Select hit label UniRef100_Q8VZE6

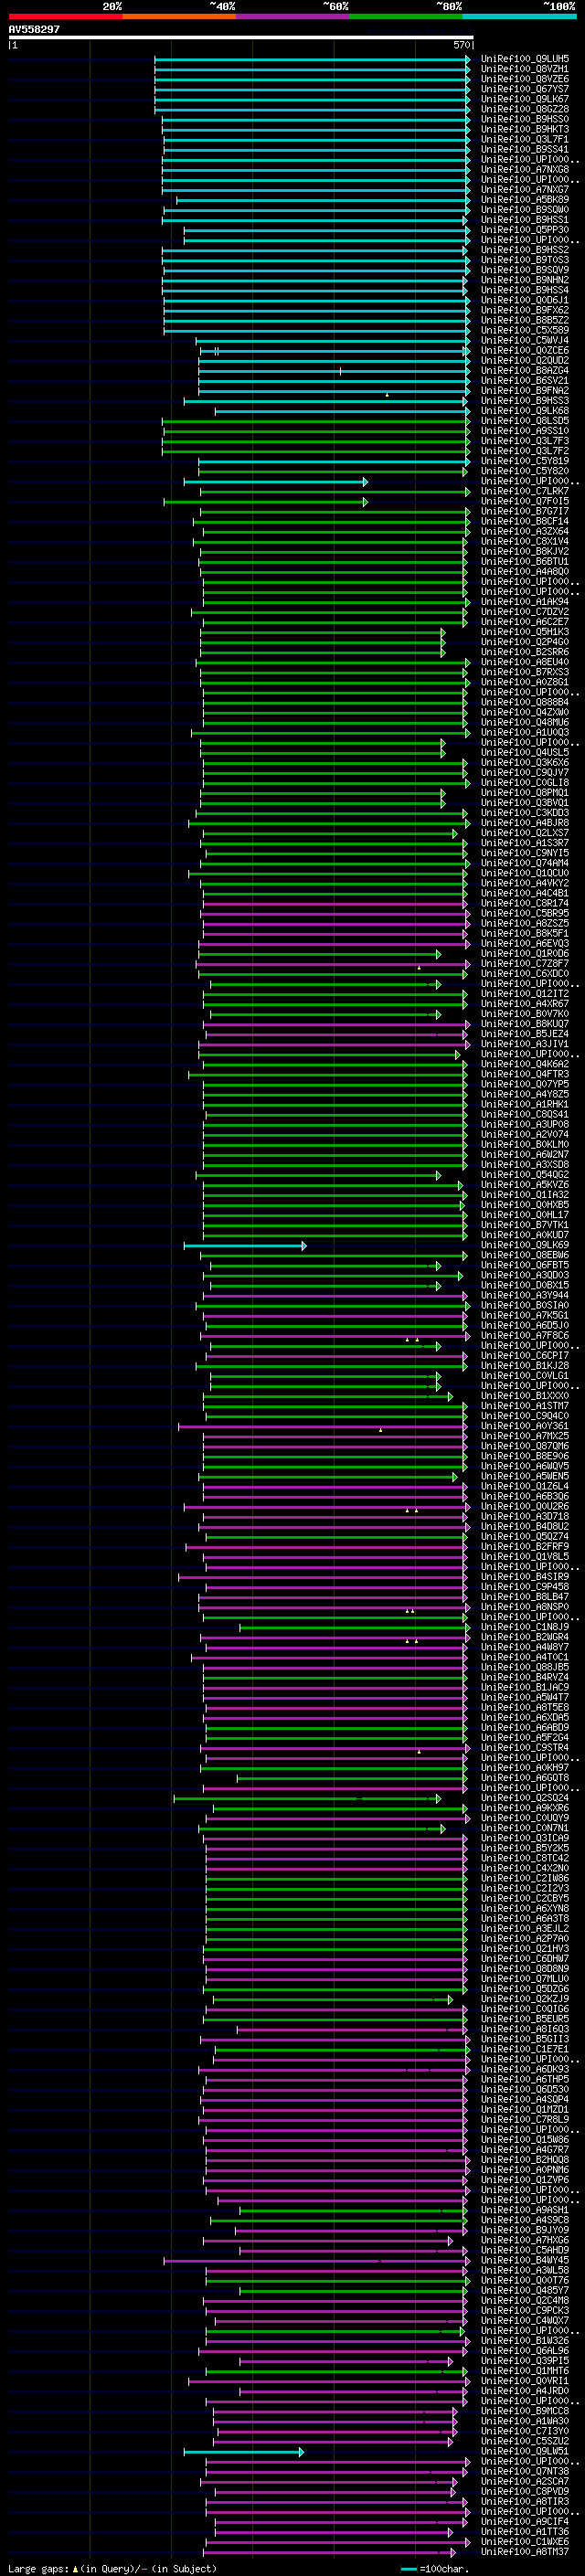pos(525,79)
